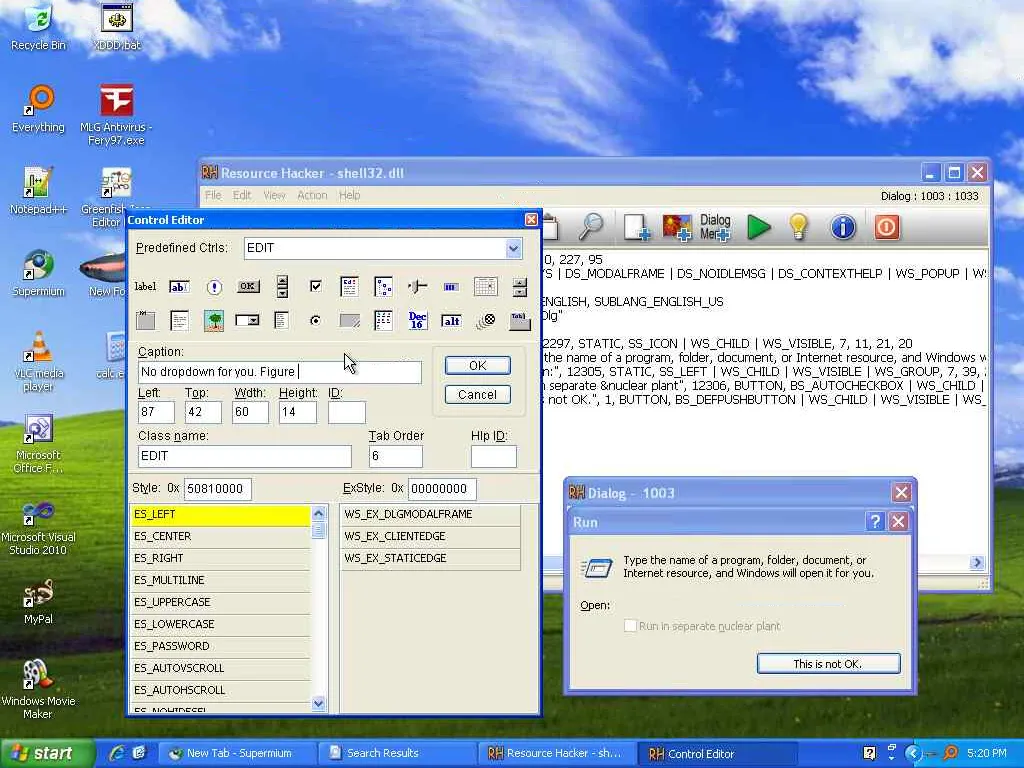
Task: Click the Internet Explorer quick launch icon
Action: coord(117,754)
